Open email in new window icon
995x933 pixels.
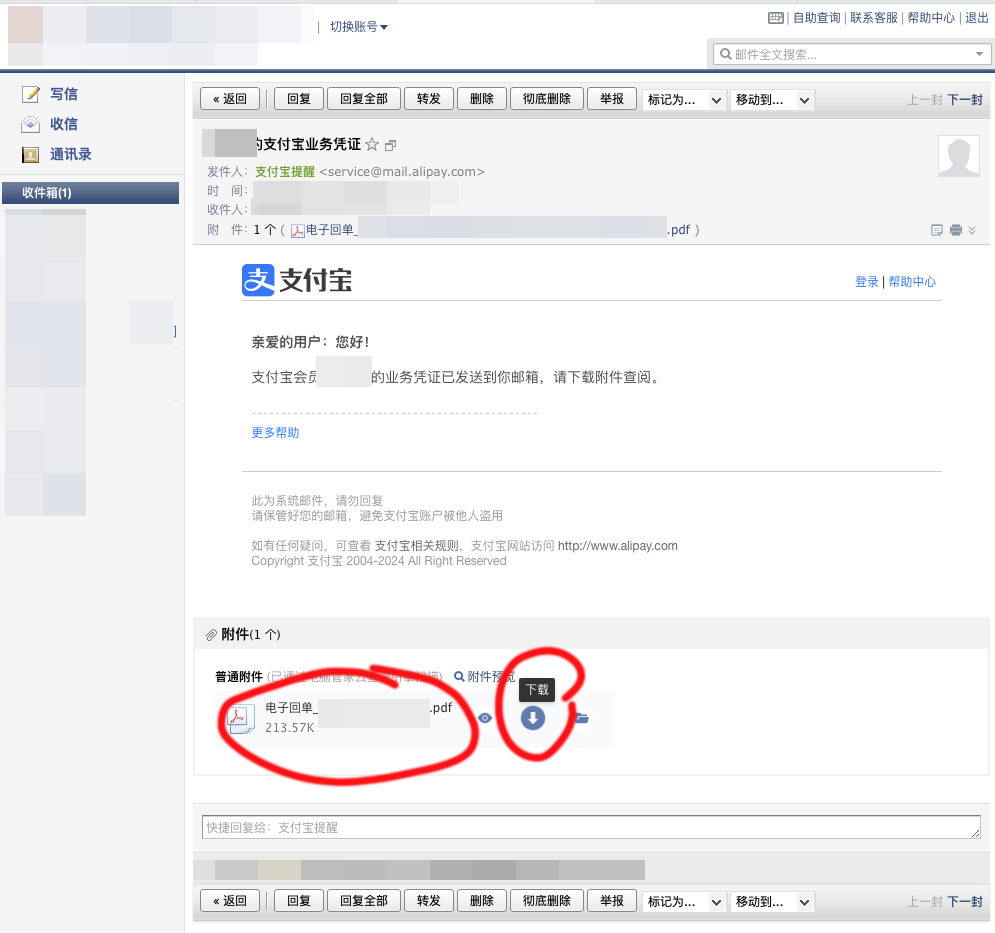pos(391,145)
